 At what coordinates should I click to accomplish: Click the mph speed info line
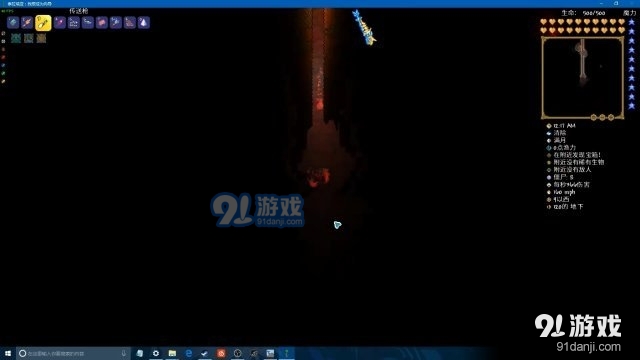click(561, 192)
